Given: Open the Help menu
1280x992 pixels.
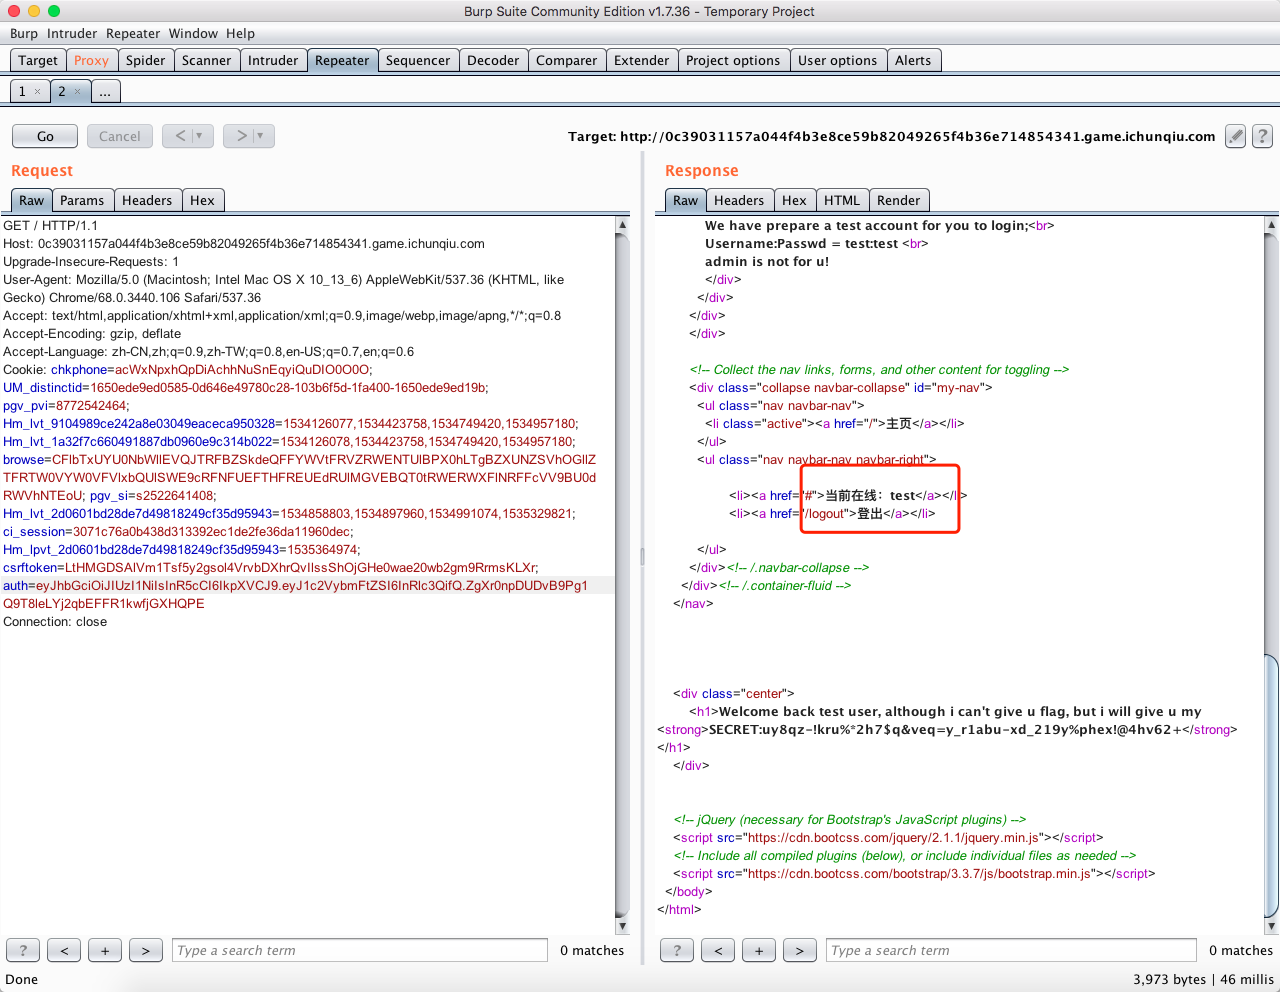Looking at the screenshot, I should click(240, 33).
